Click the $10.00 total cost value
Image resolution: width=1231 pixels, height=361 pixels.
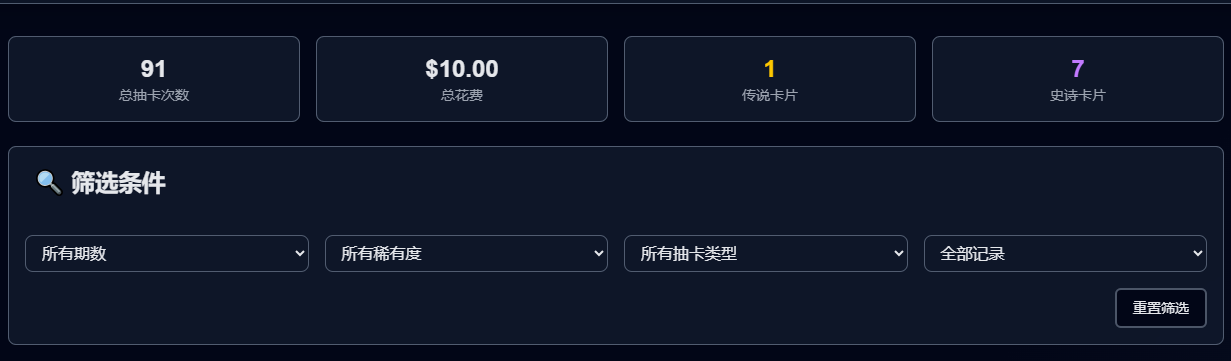click(x=462, y=69)
